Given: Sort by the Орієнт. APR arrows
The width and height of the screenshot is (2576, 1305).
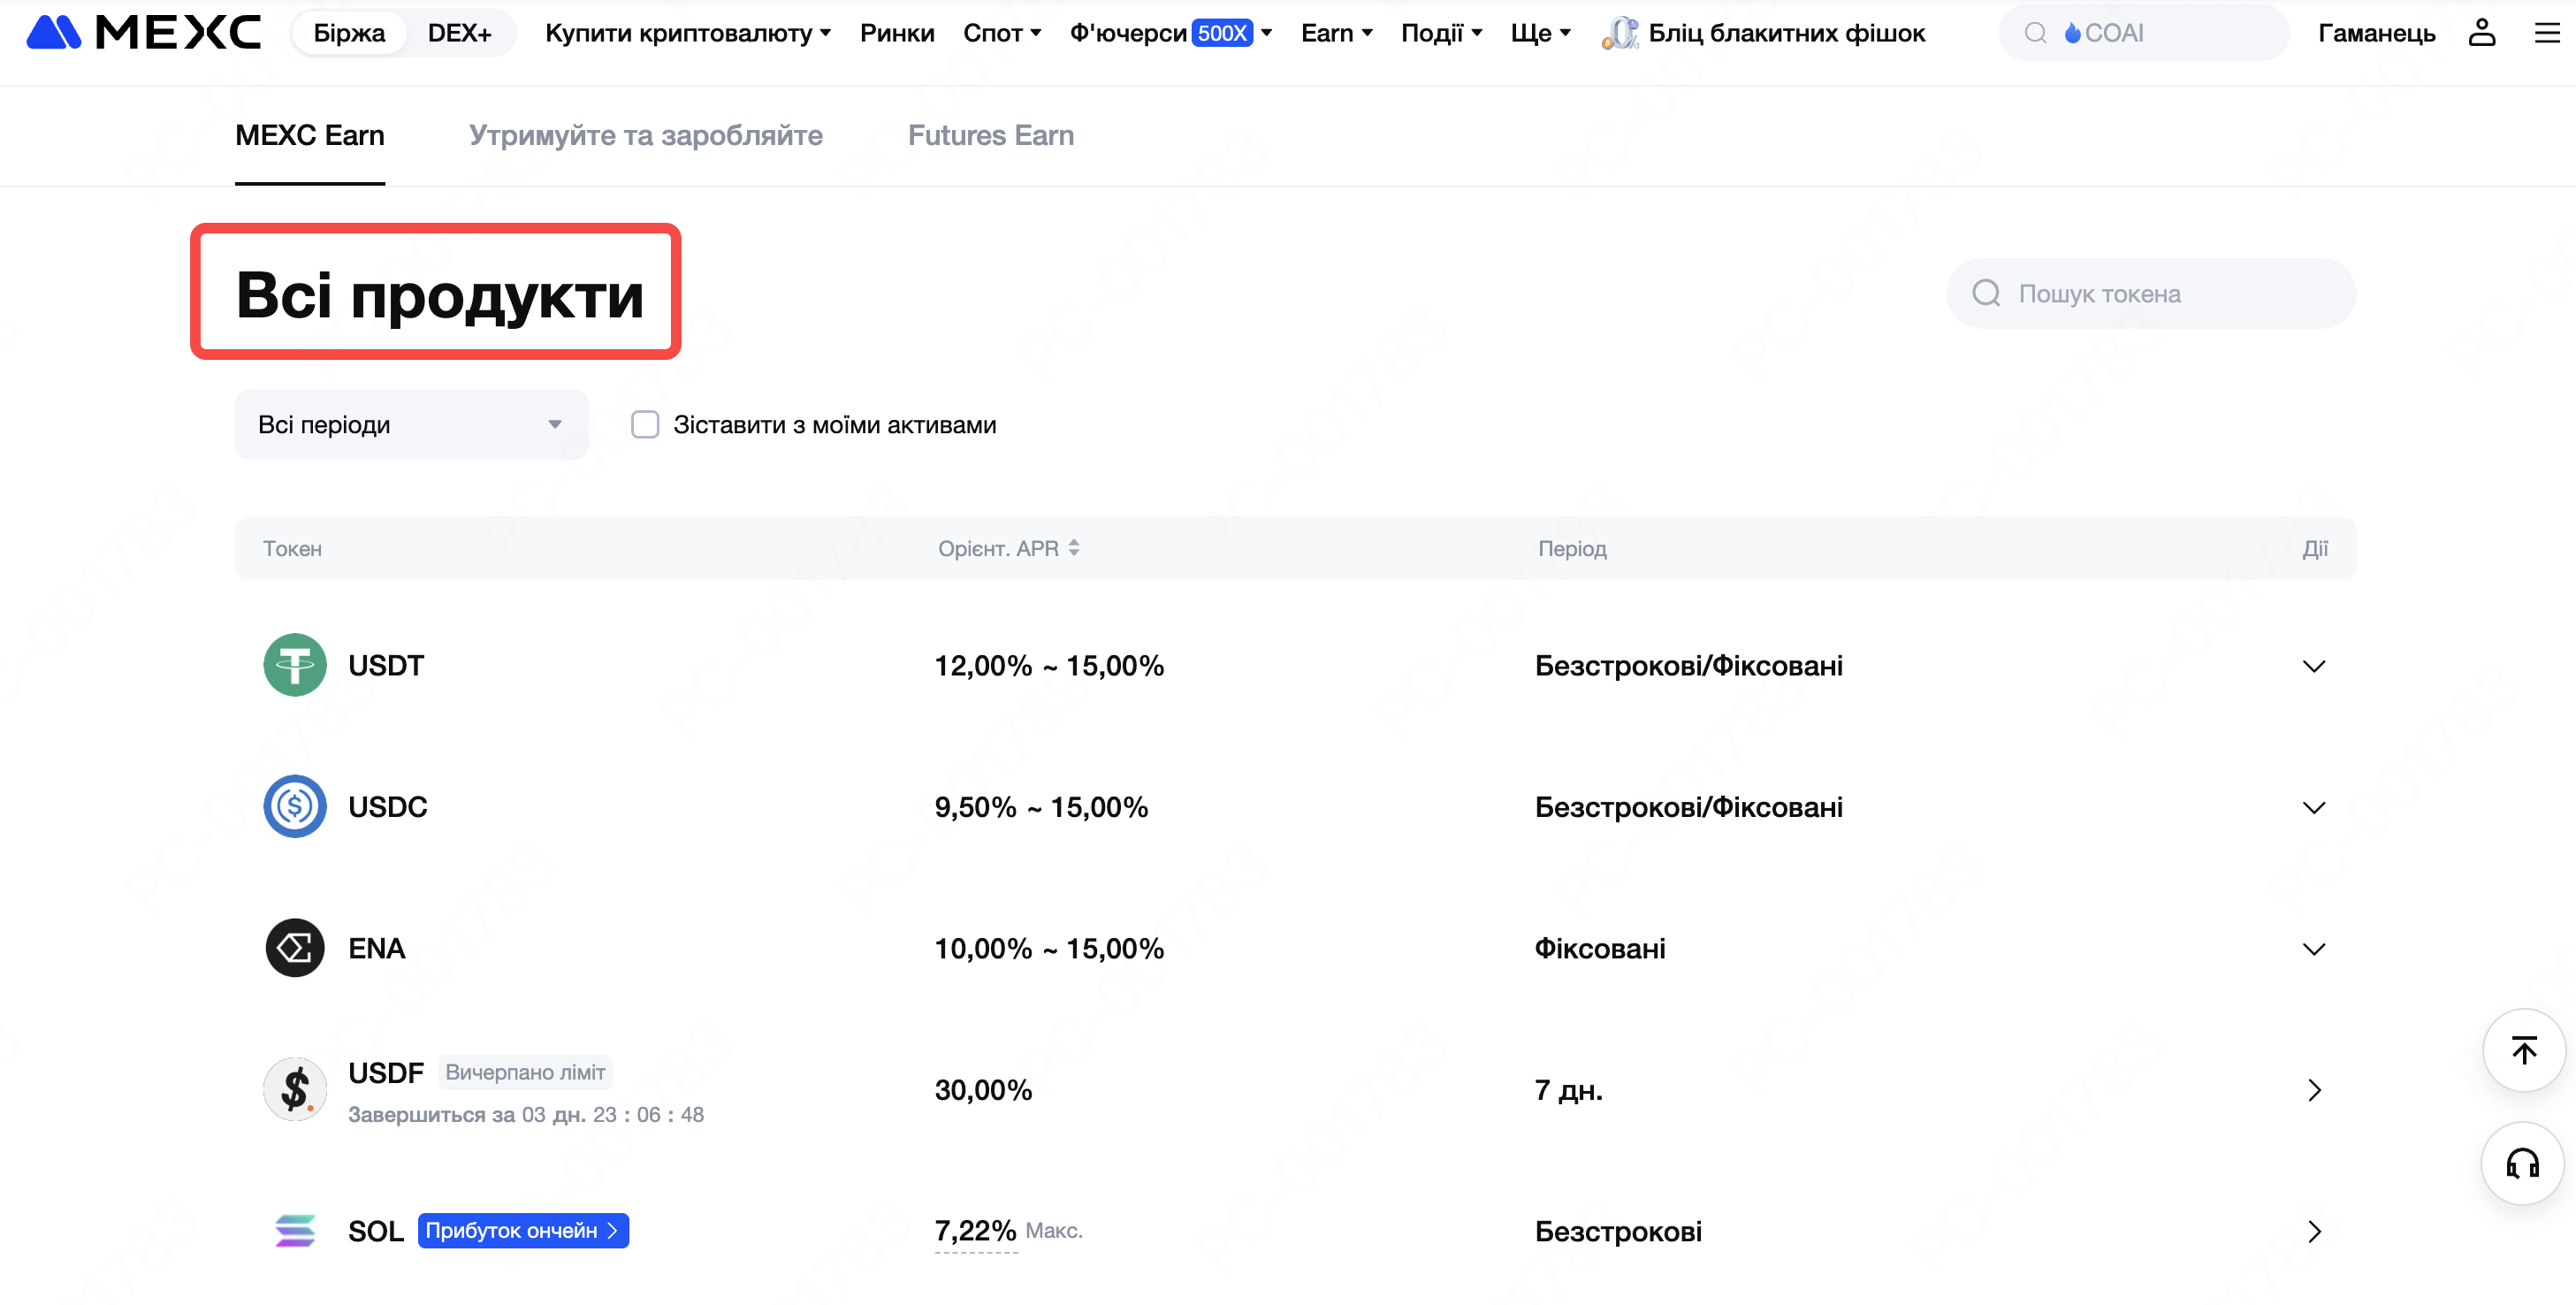Looking at the screenshot, I should [1073, 548].
